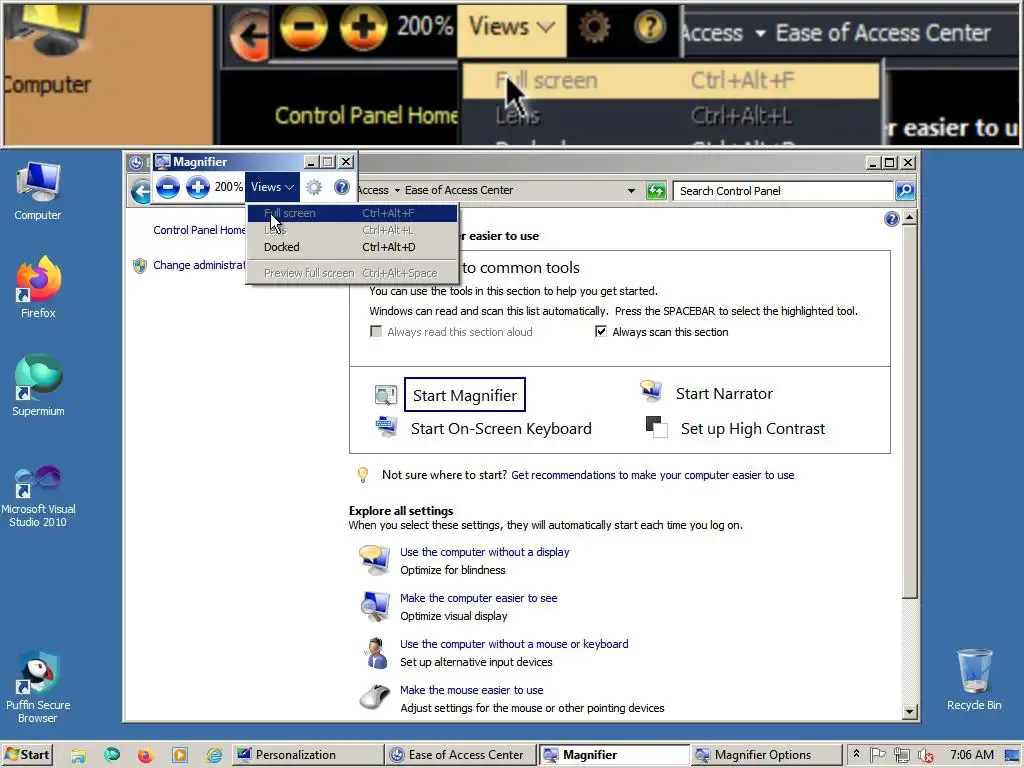Select Firefox desktop shortcut
The height and width of the screenshot is (768, 1024).
pyautogui.click(x=38, y=287)
